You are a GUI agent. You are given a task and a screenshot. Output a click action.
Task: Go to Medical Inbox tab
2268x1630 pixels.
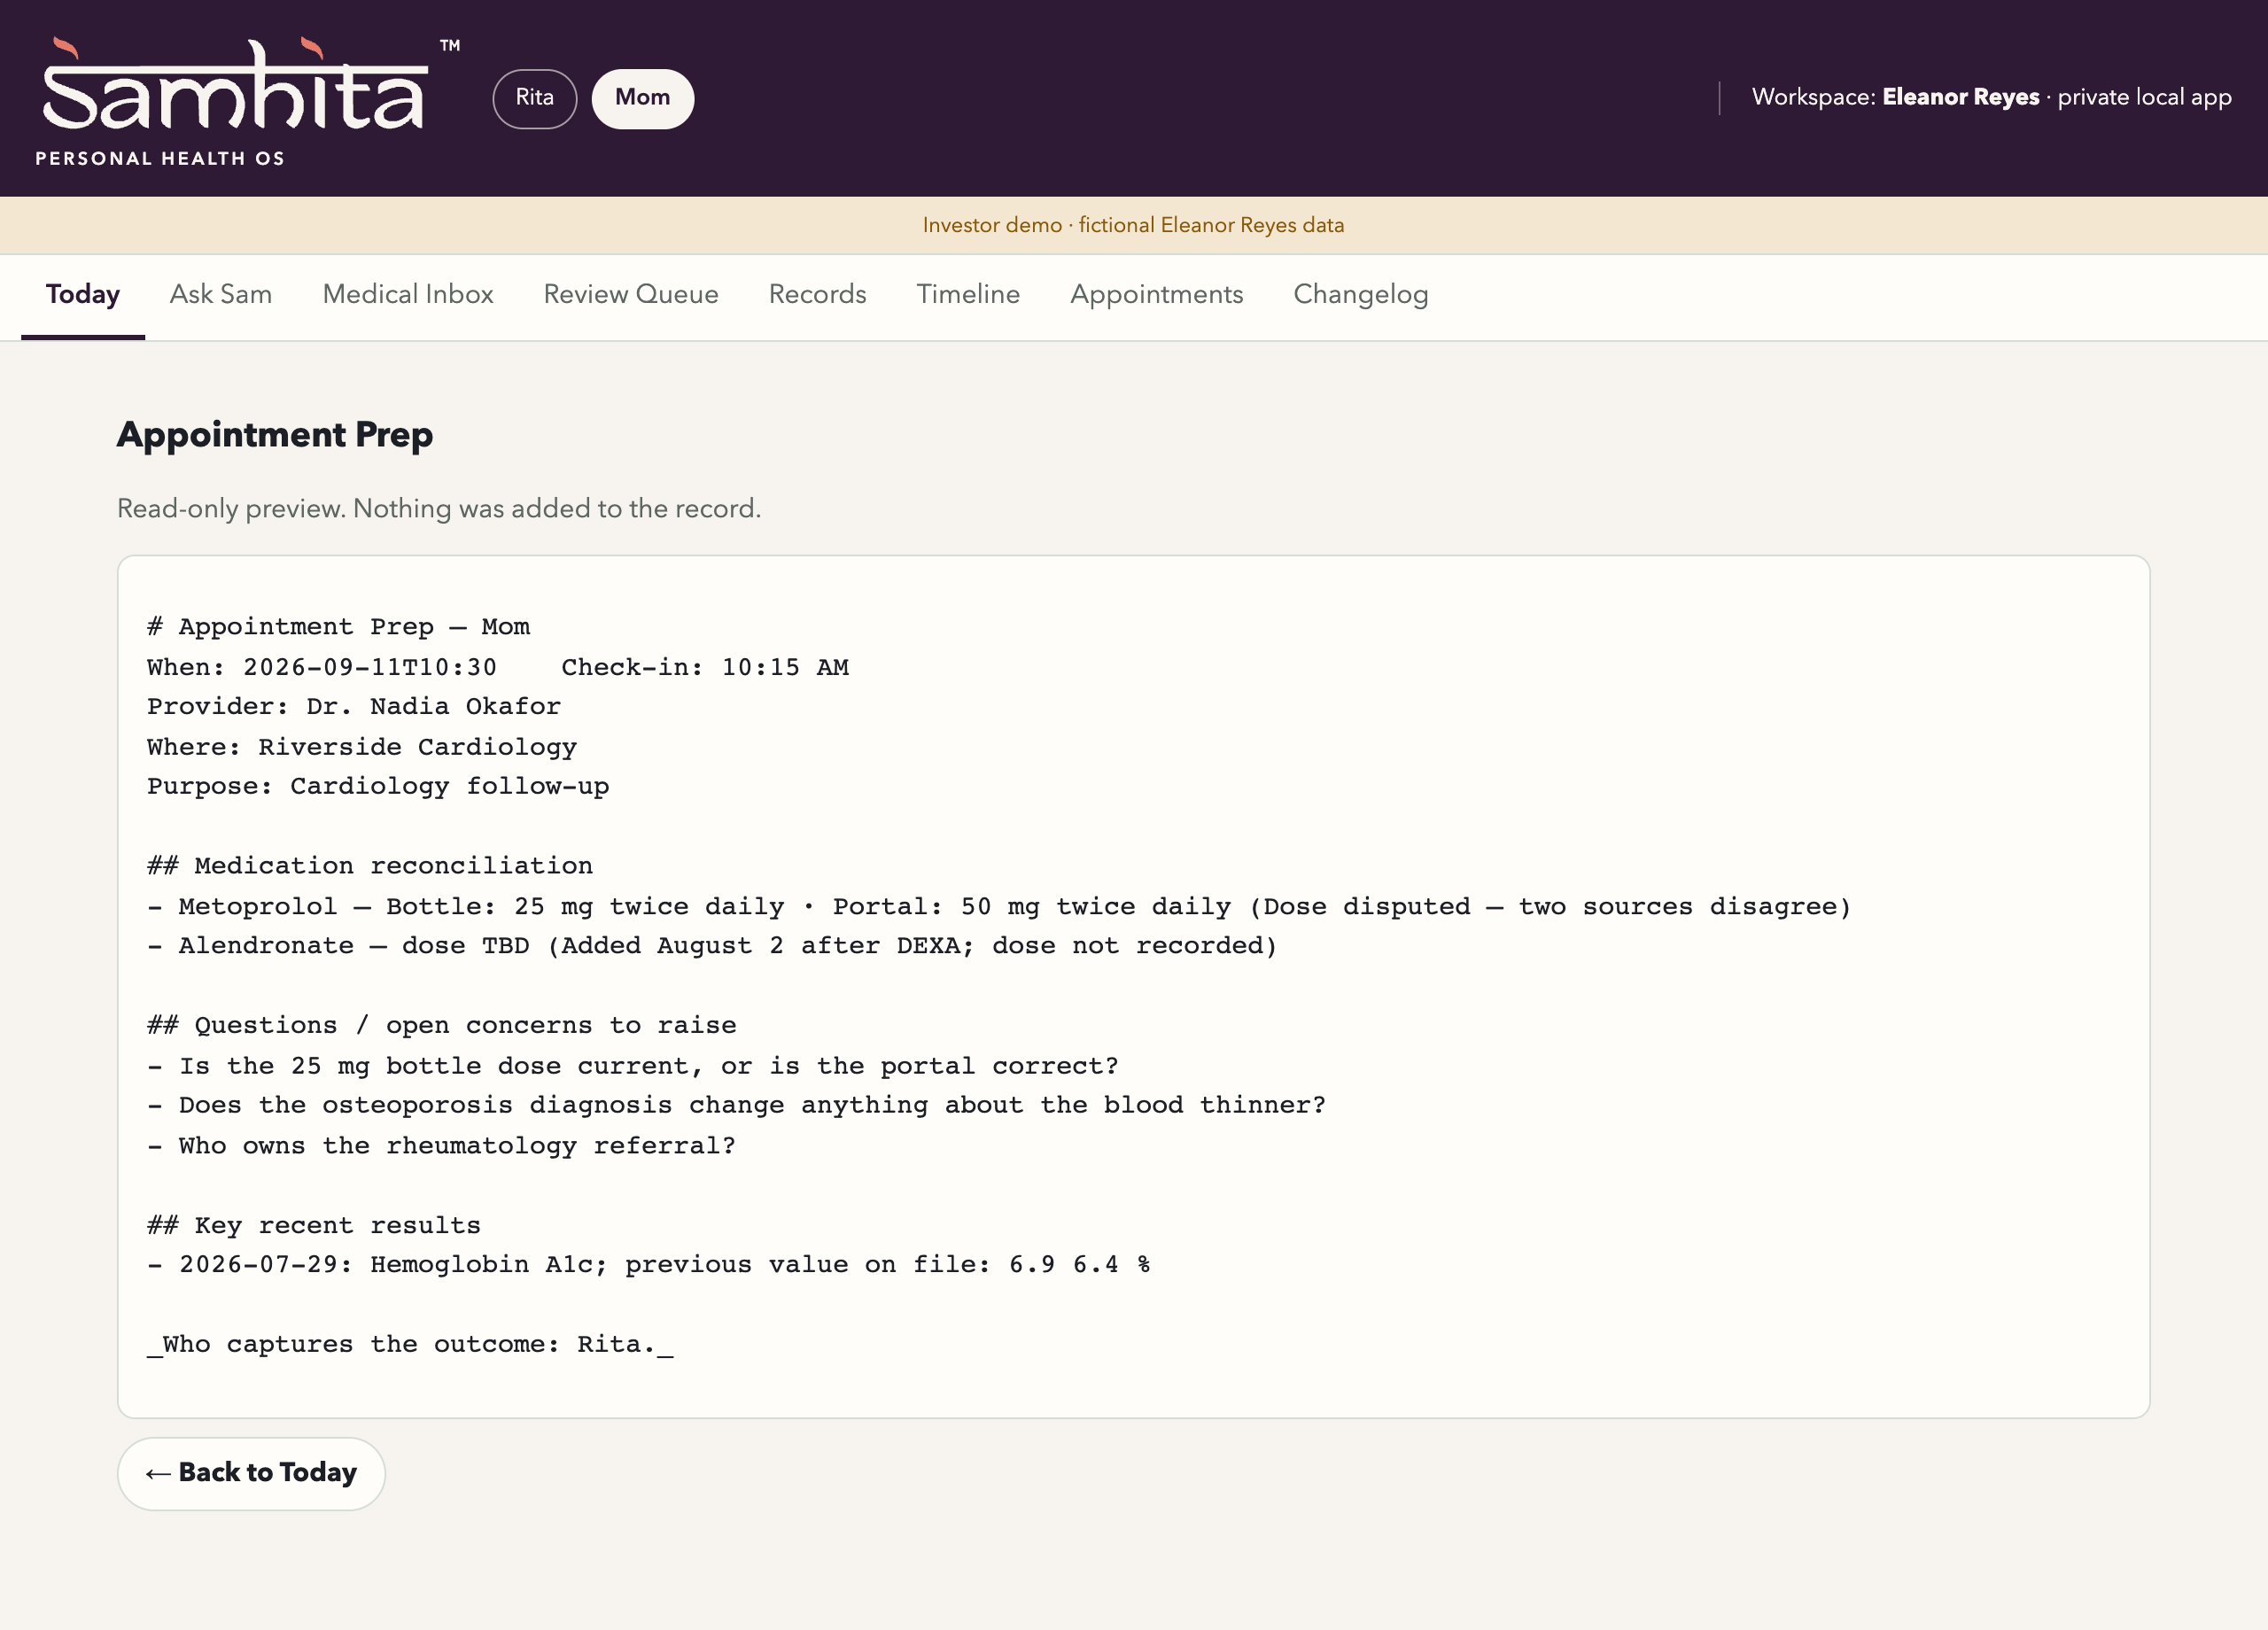pos(408,295)
